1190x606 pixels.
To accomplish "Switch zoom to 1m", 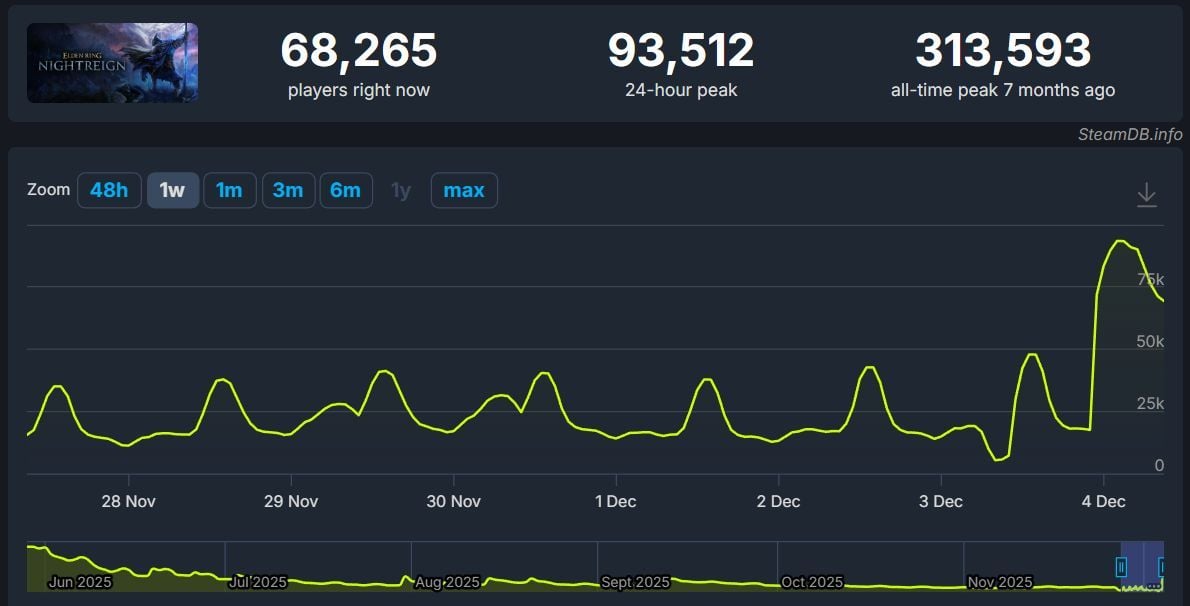I will [229, 190].
